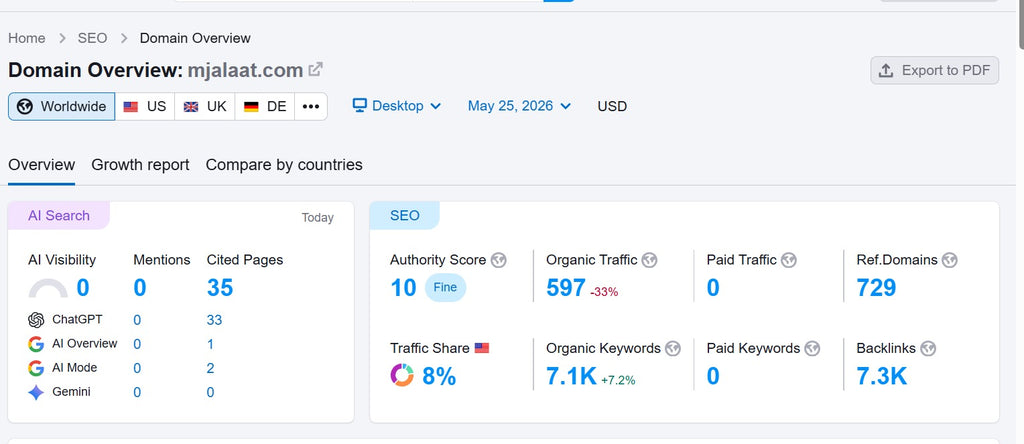Click Domain Overview in the breadcrumb
Image resolution: width=1024 pixels, height=444 pixels.
tap(195, 39)
